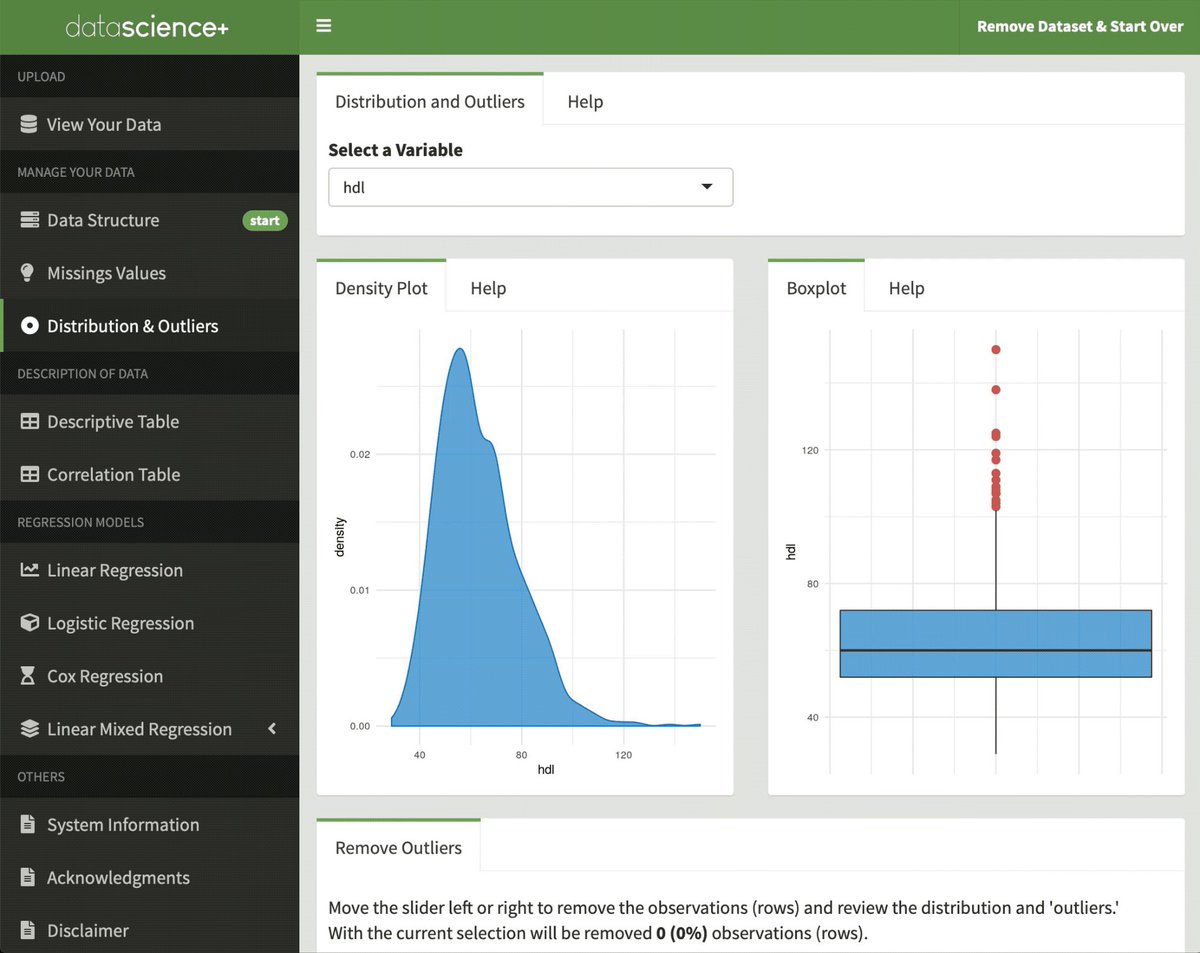
Task: Open the Disclaimer page
Action: point(150,931)
